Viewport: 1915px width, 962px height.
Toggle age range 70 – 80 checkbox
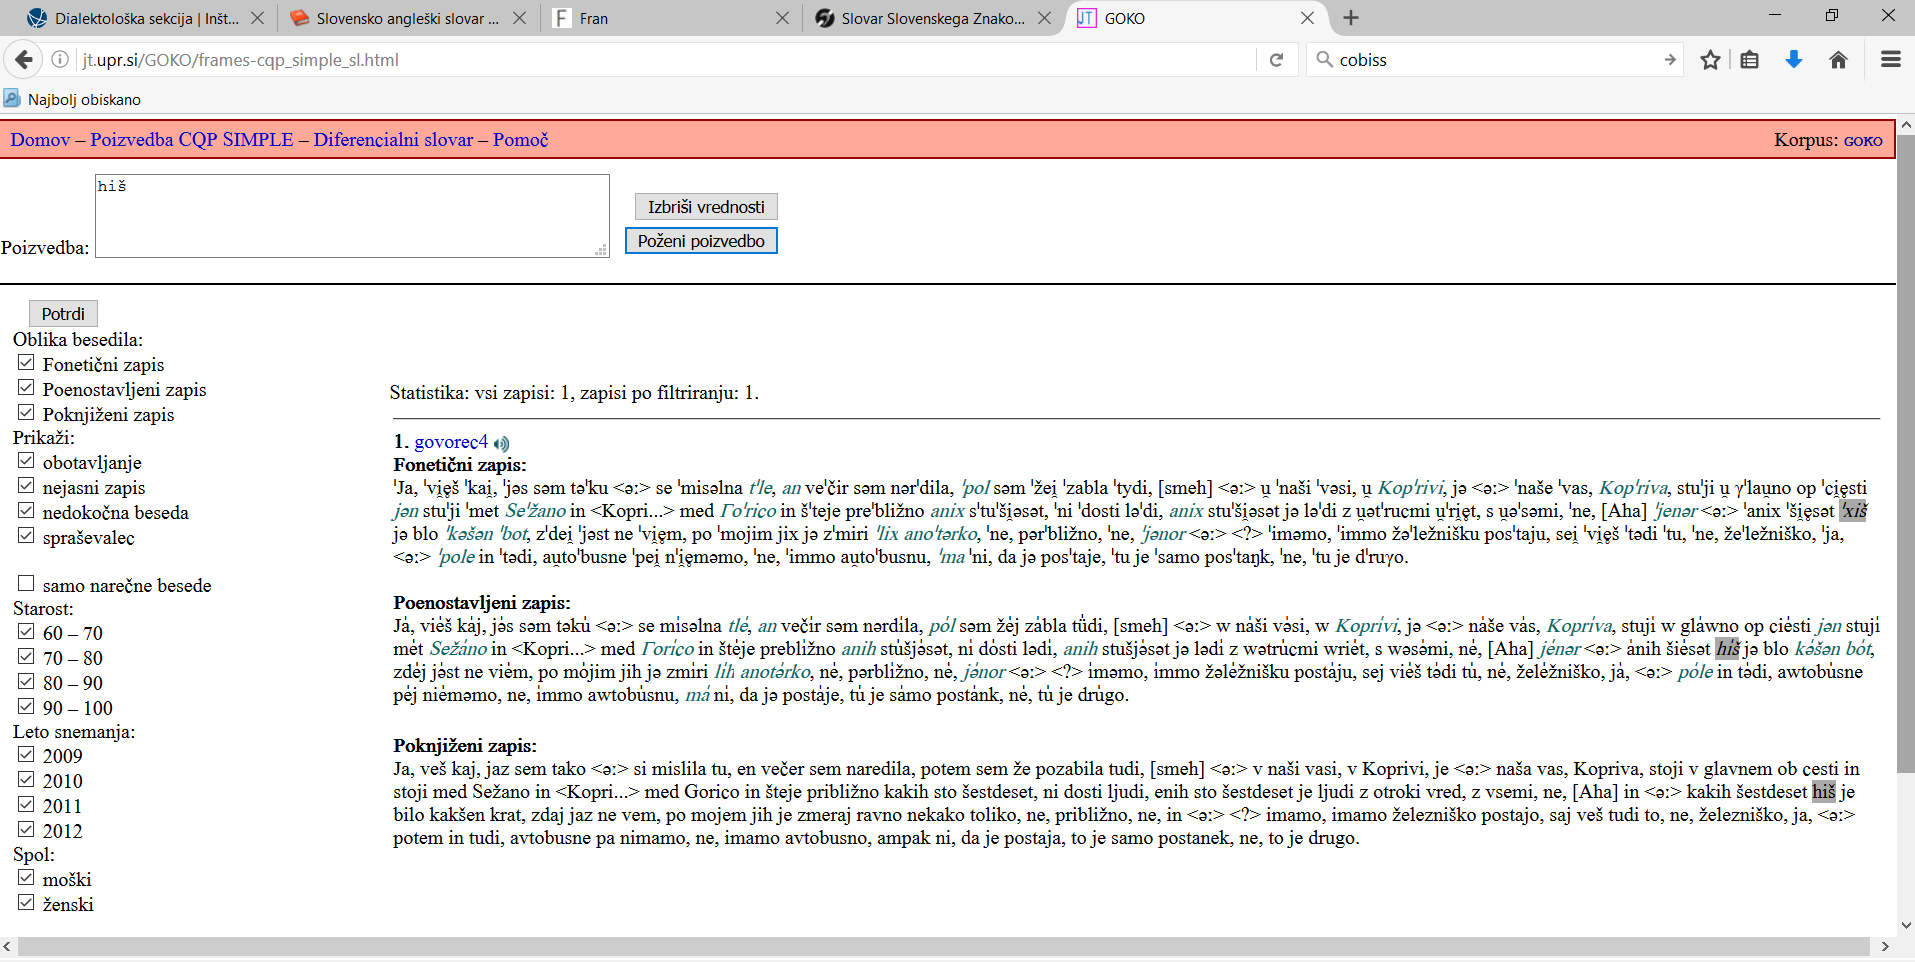coord(26,657)
